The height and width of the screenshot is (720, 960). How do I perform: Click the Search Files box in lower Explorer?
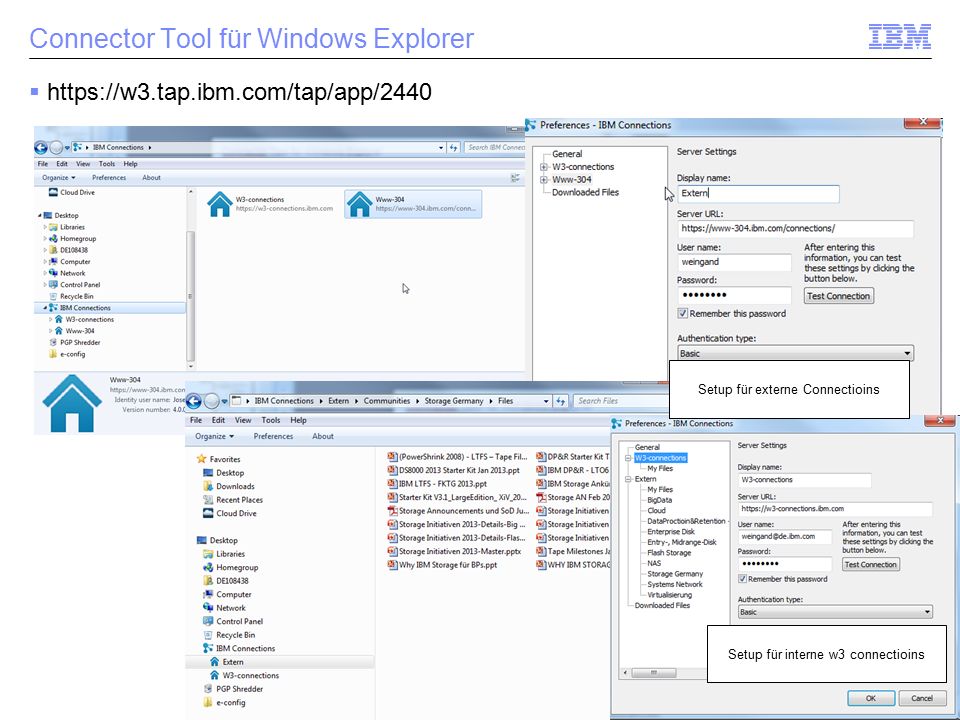(621, 401)
